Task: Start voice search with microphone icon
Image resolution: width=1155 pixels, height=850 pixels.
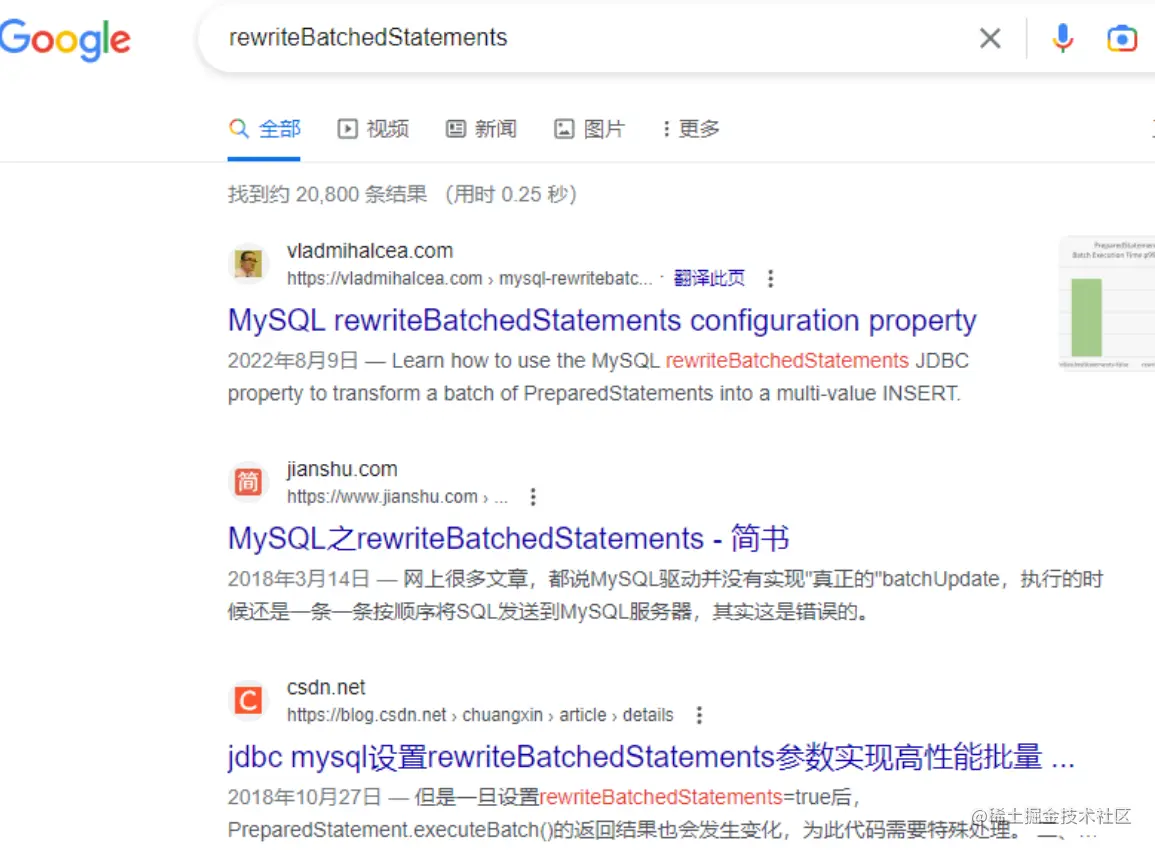Action: pos(1062,38)
